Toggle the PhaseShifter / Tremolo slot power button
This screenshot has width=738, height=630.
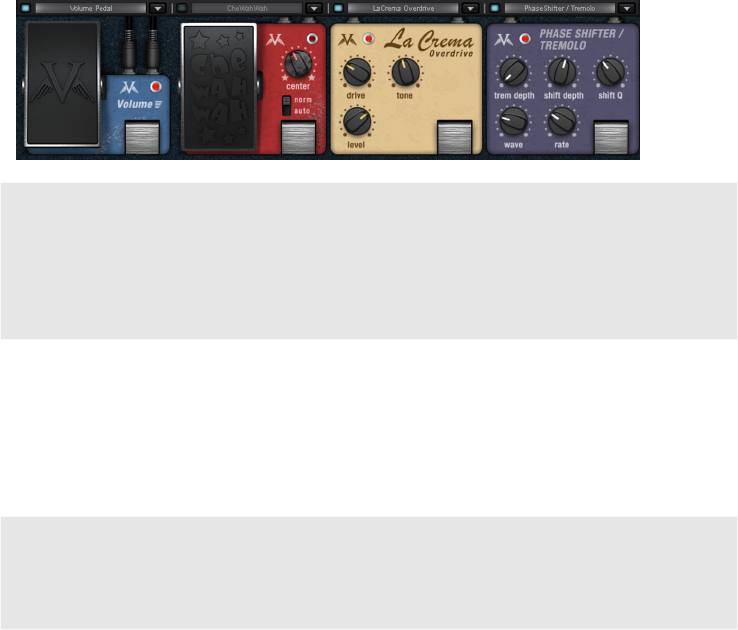tap(494, 8)
